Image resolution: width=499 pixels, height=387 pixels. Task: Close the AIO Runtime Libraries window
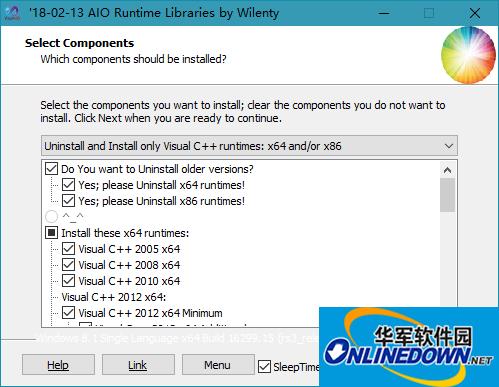(x=475, y=13)
